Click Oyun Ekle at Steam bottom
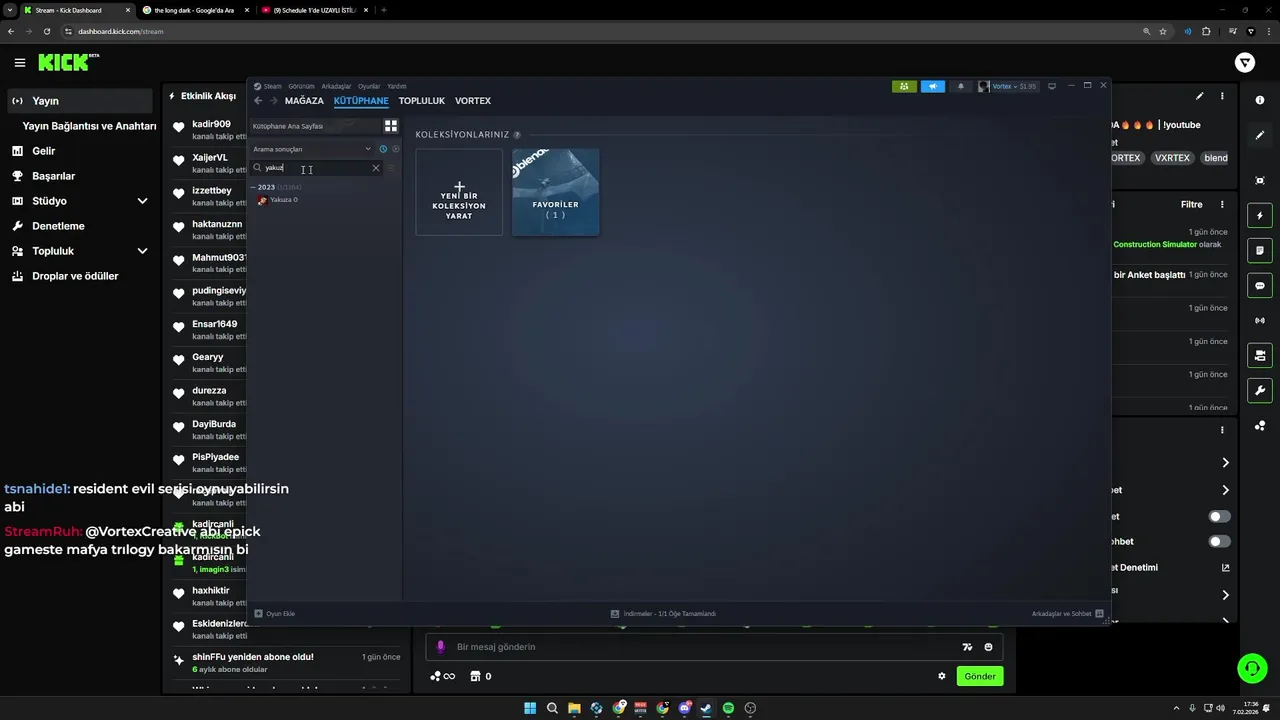1280x720 pixels. (x=275, y=614)
